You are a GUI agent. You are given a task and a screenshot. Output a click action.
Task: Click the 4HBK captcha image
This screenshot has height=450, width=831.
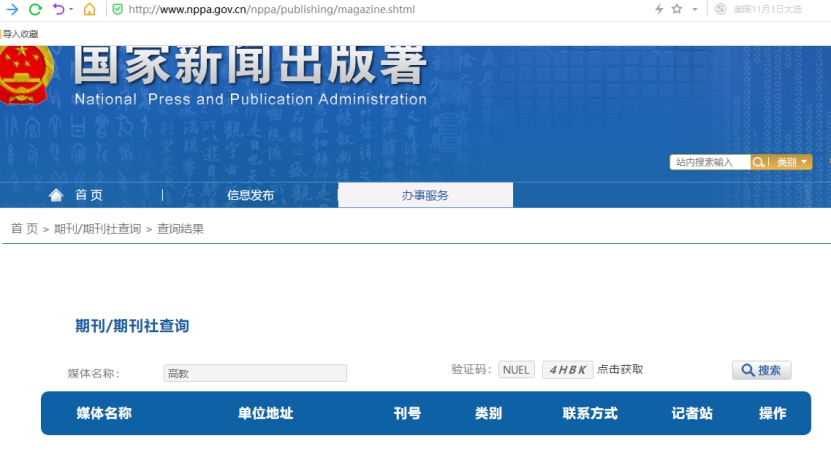pos(568,369)
